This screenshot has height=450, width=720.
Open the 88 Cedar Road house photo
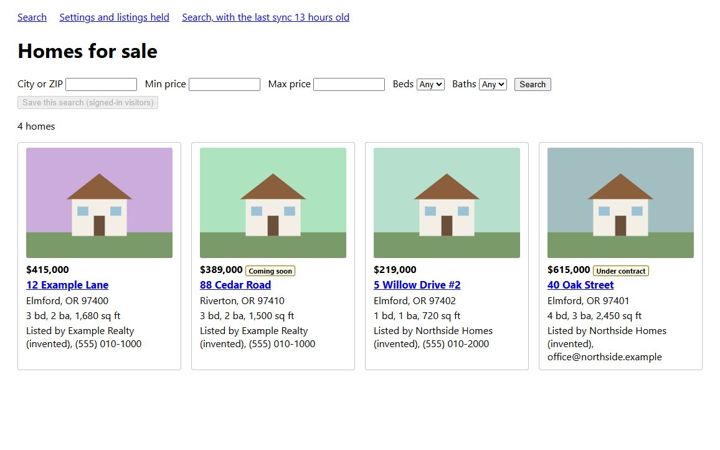[x=273, y=202]
